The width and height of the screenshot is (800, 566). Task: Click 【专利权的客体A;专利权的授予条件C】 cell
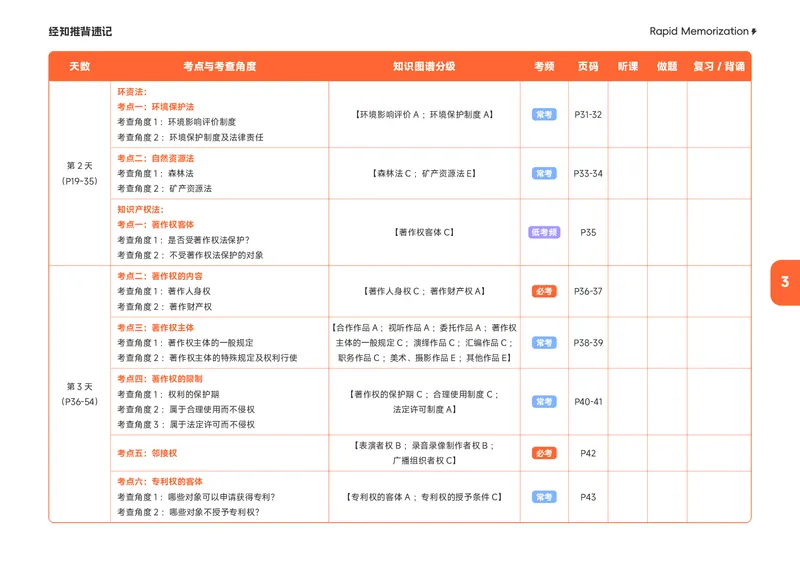[x=424, y=497]
